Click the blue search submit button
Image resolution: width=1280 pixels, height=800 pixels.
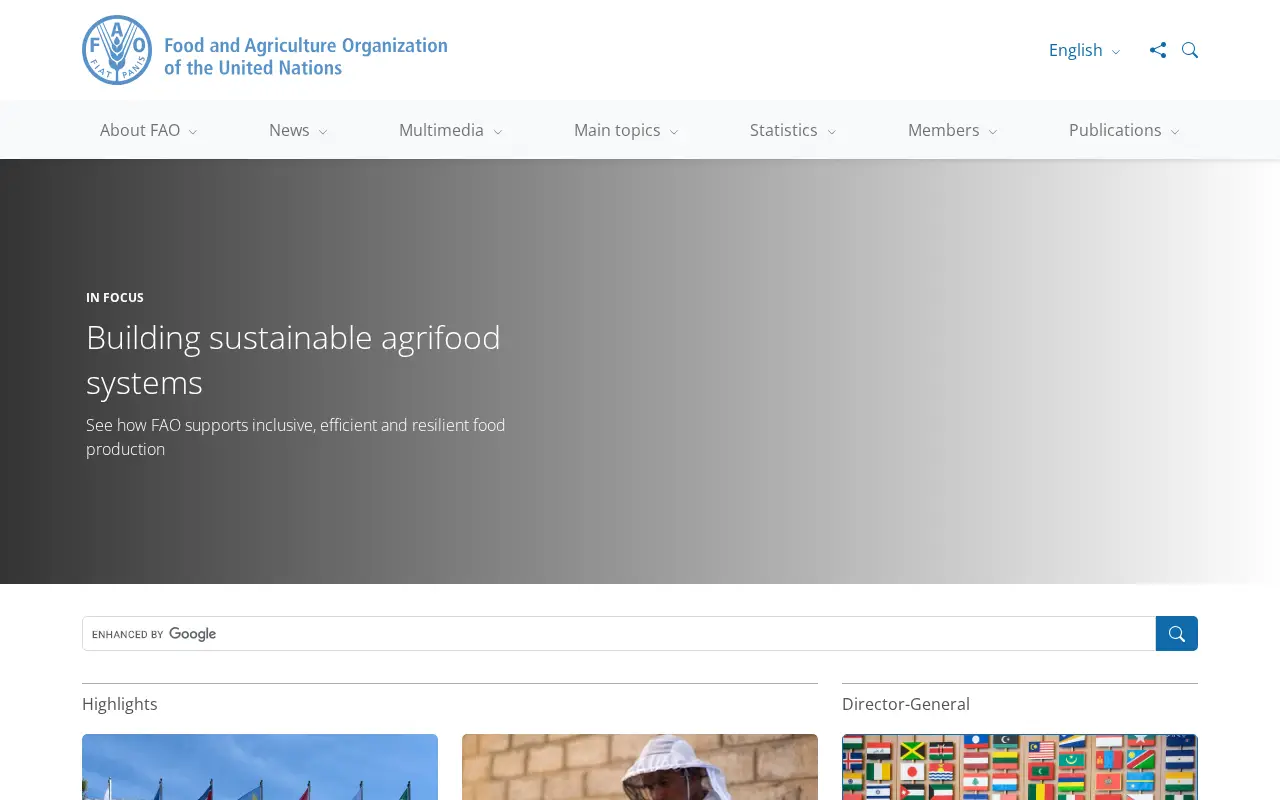pyautogui.click(x=1177, y=634)
